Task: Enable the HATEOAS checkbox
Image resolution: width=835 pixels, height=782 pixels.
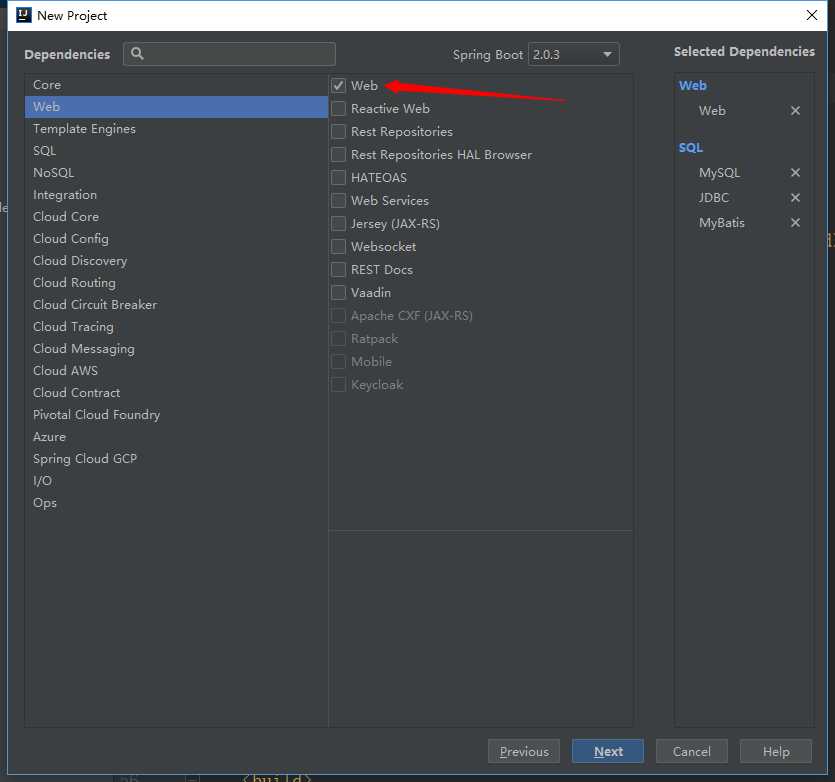Action: (x=339, y=177)
